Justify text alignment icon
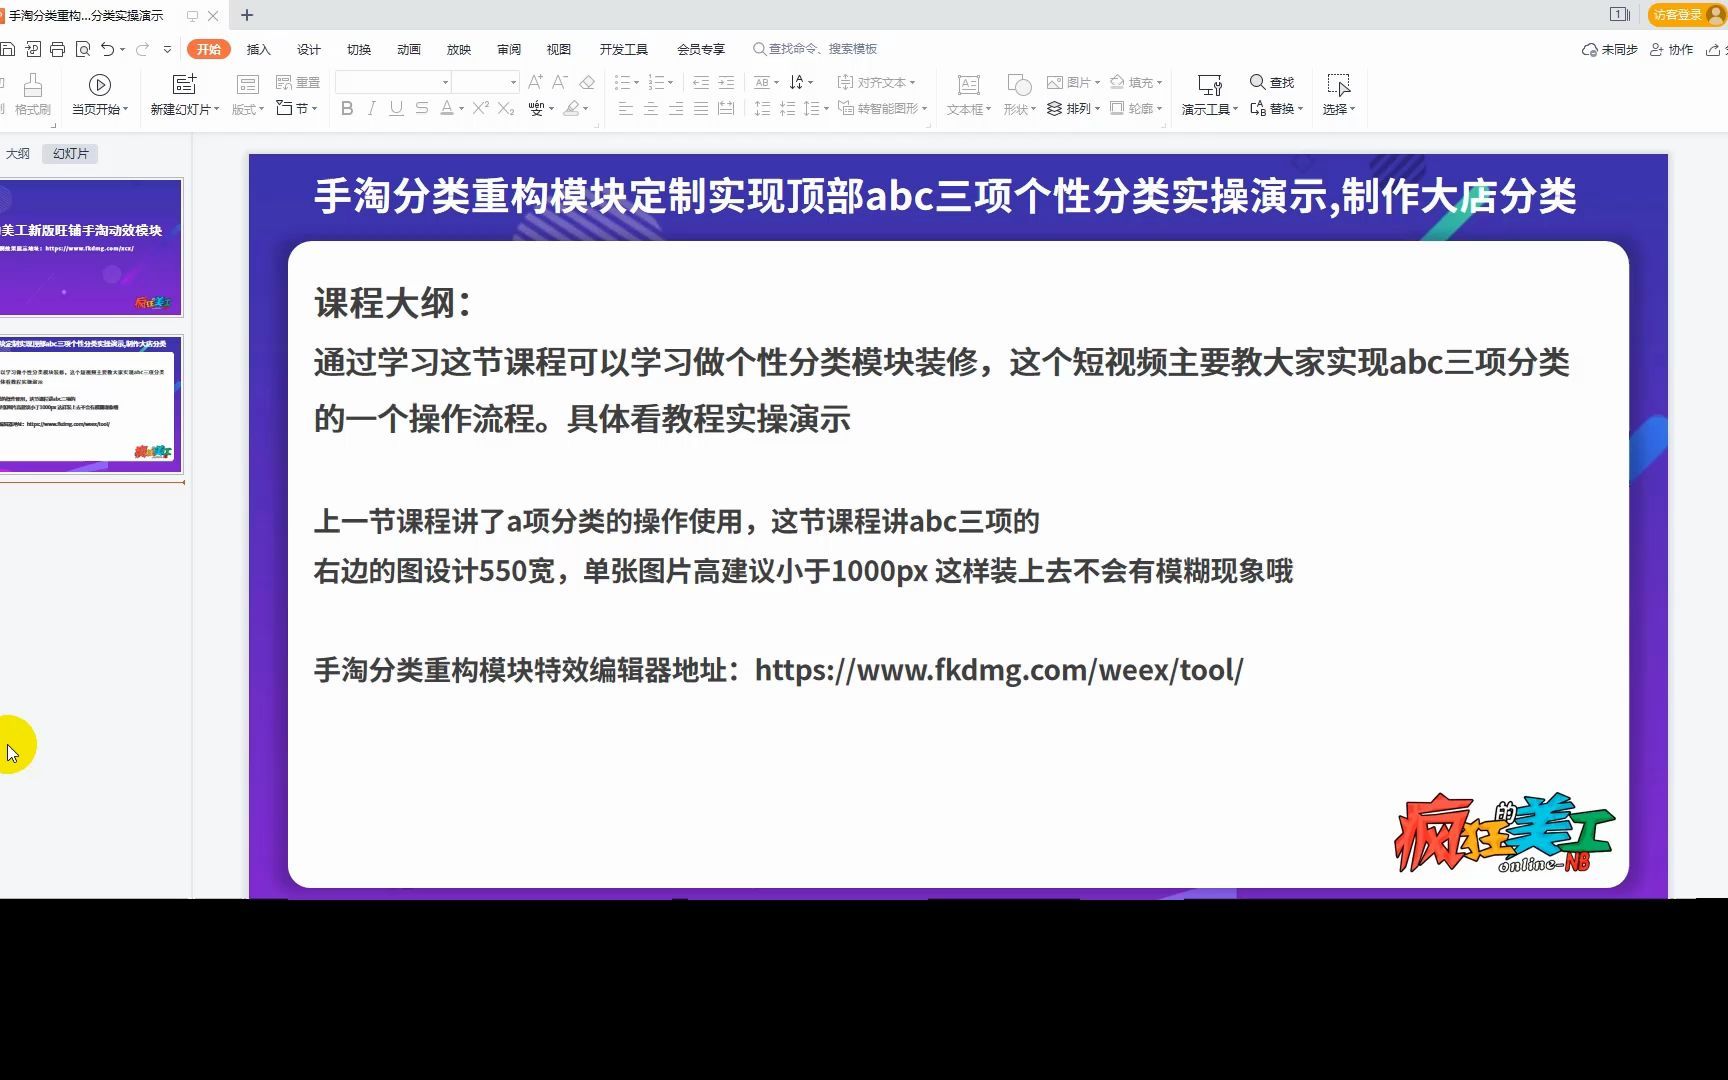Screen dimensions: 1728x1080 pos(701,108)
